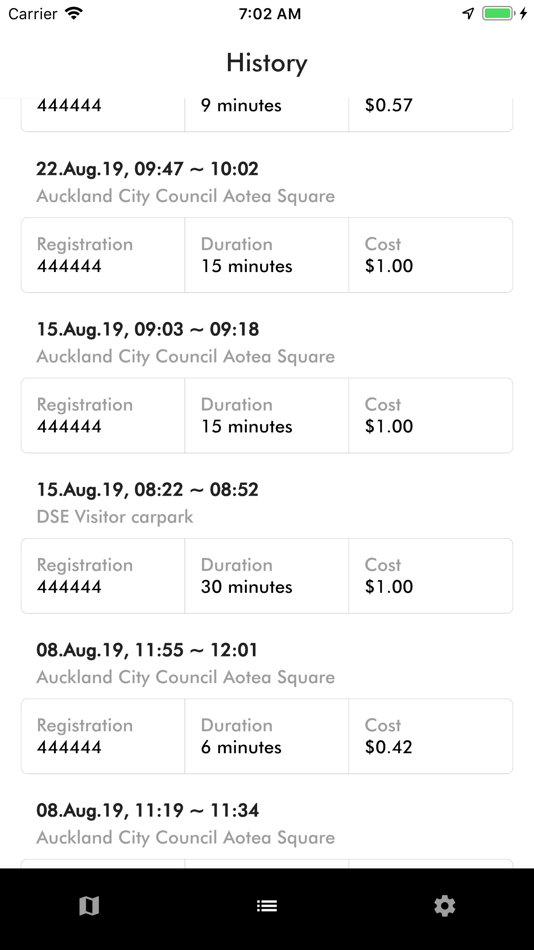The height and width of the screenshot is (950, 534).
Task: Tap the 9 minutes duration cell
Action: [267, 114]
